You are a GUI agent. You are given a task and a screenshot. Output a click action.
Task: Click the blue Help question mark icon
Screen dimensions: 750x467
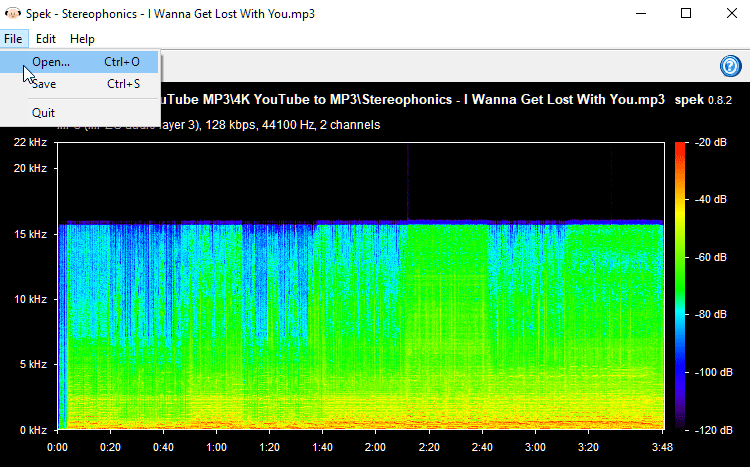point(729,66)
